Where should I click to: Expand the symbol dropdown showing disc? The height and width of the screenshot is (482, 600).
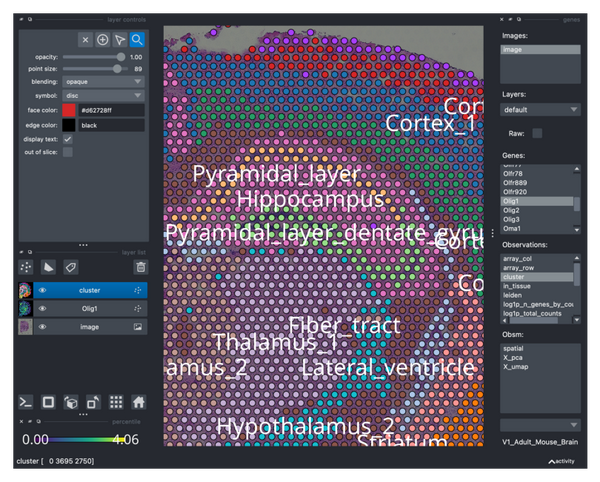coord(103,97)
